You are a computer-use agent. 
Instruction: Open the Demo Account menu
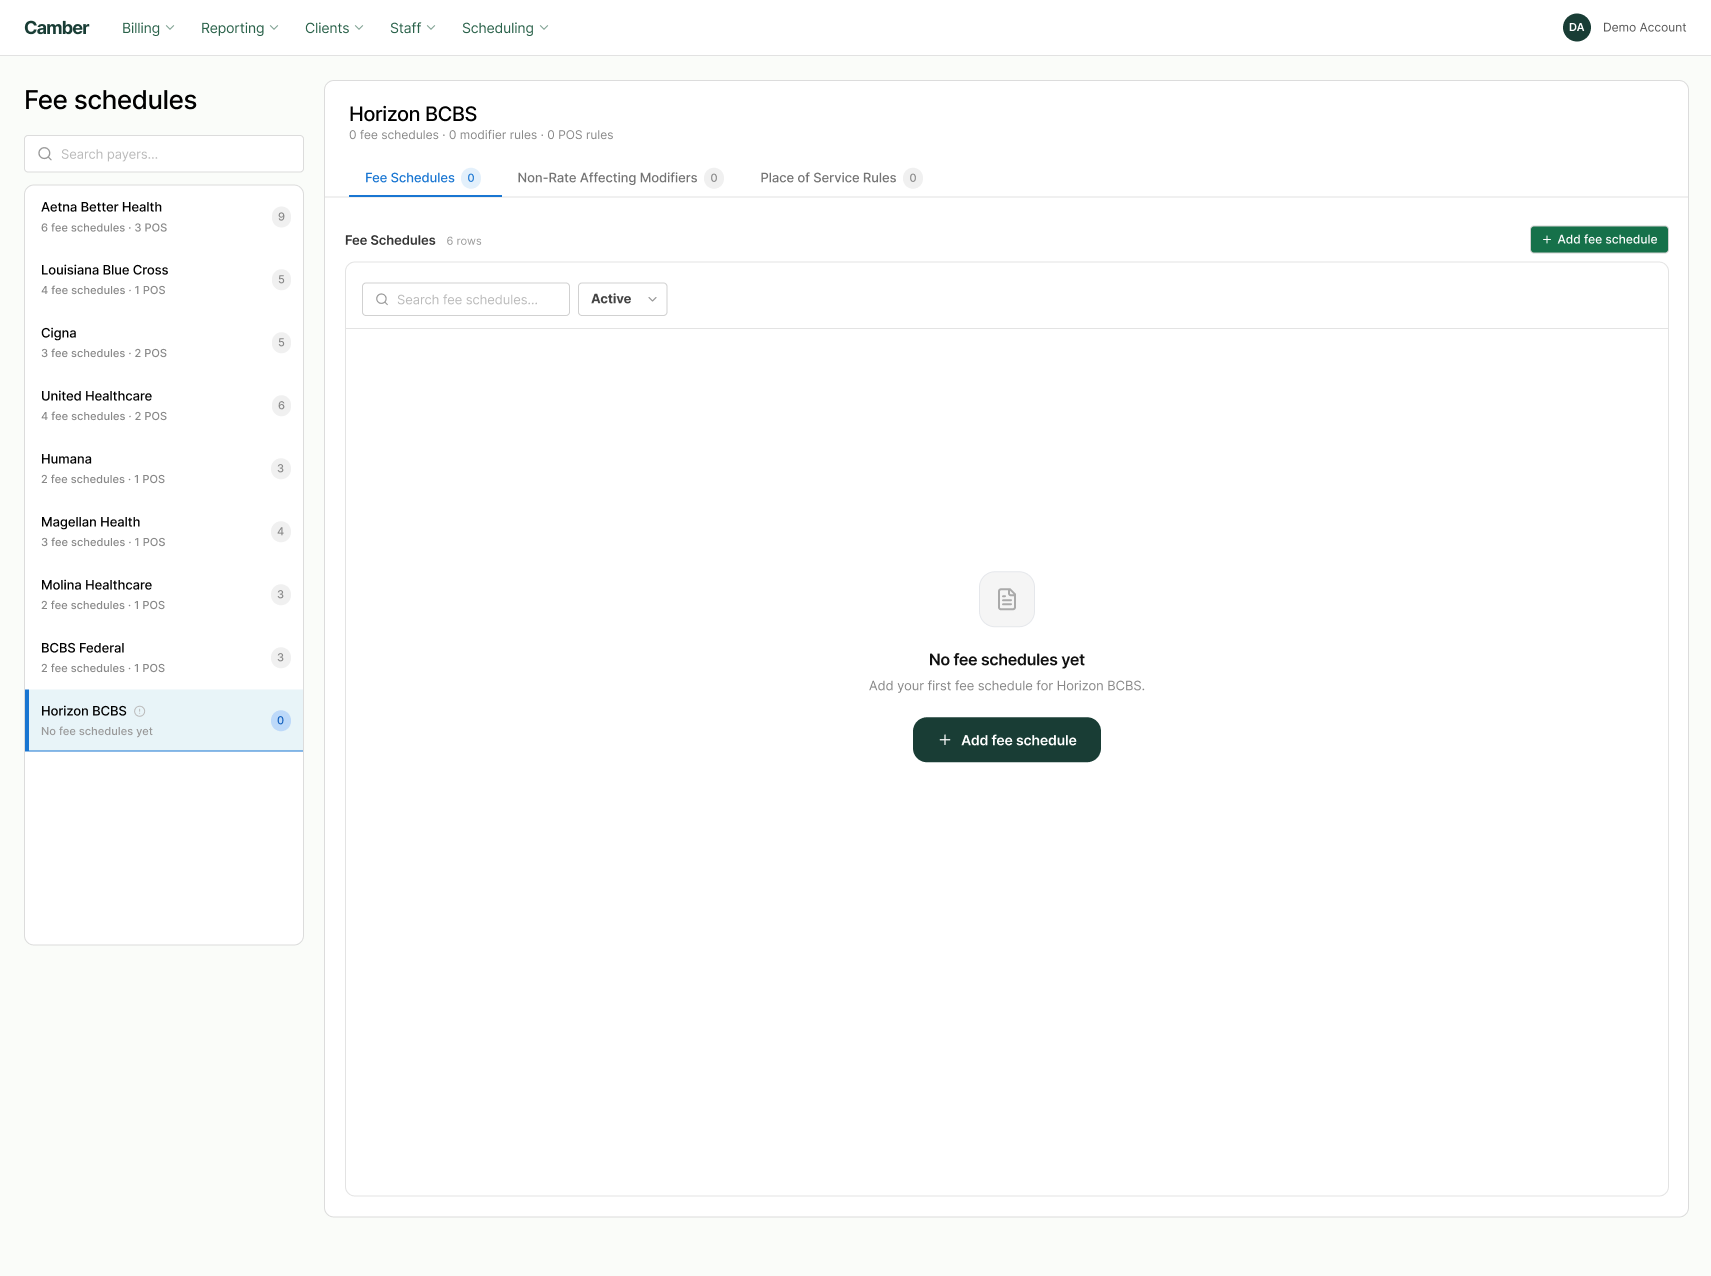(x=1644, y=28)
